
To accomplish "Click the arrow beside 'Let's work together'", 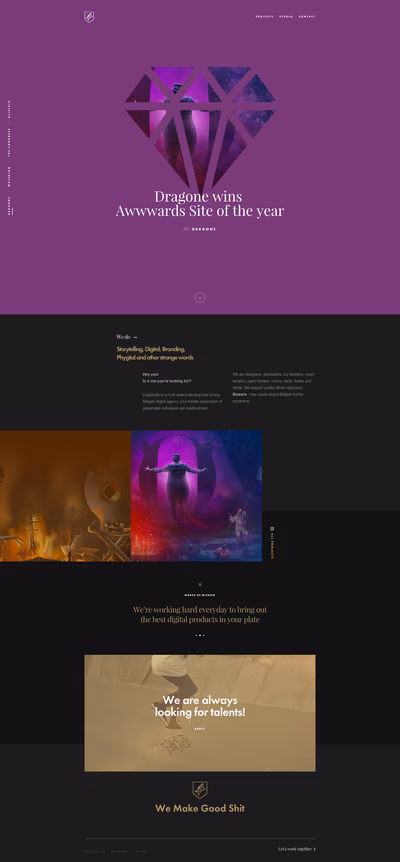I will (x=315, y=849).
